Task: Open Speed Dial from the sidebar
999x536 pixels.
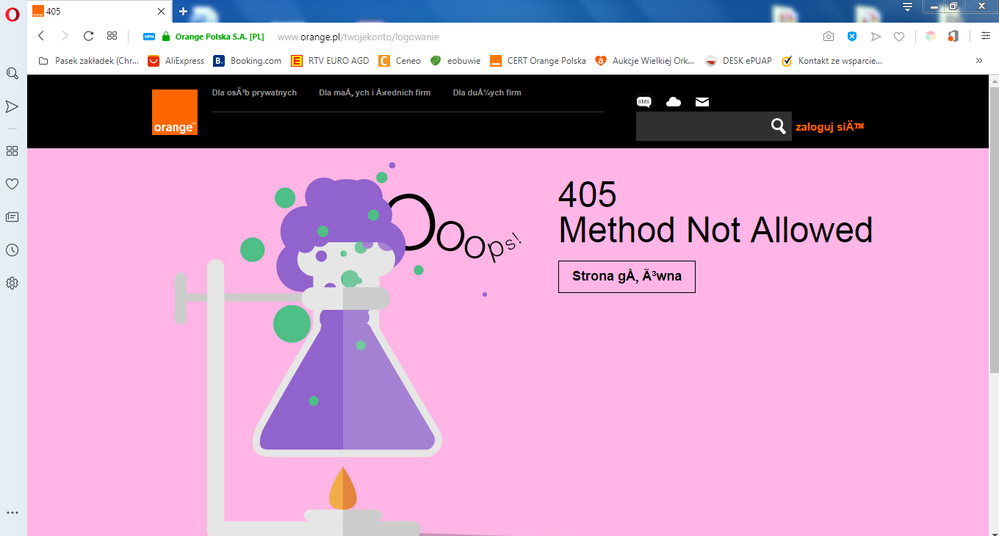Action: (x=12, y=151)
